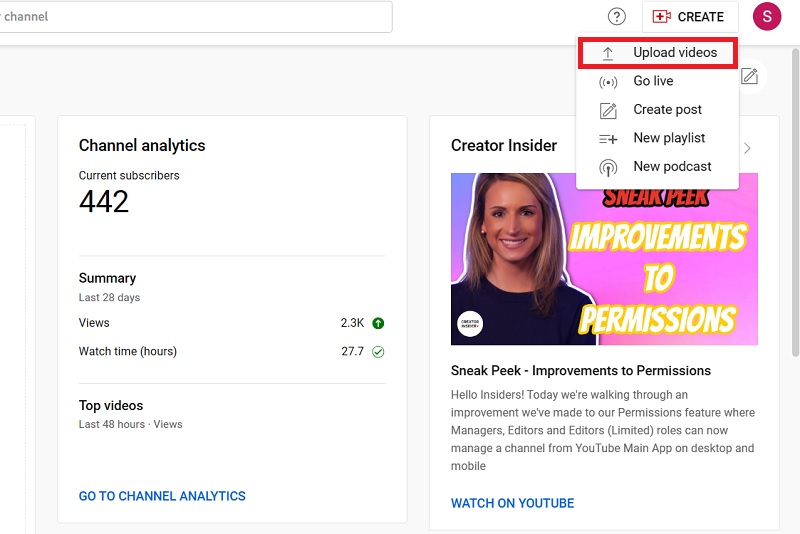Click the Watch time green check icon
Screen dimensions: 800x534
point(378,352)
